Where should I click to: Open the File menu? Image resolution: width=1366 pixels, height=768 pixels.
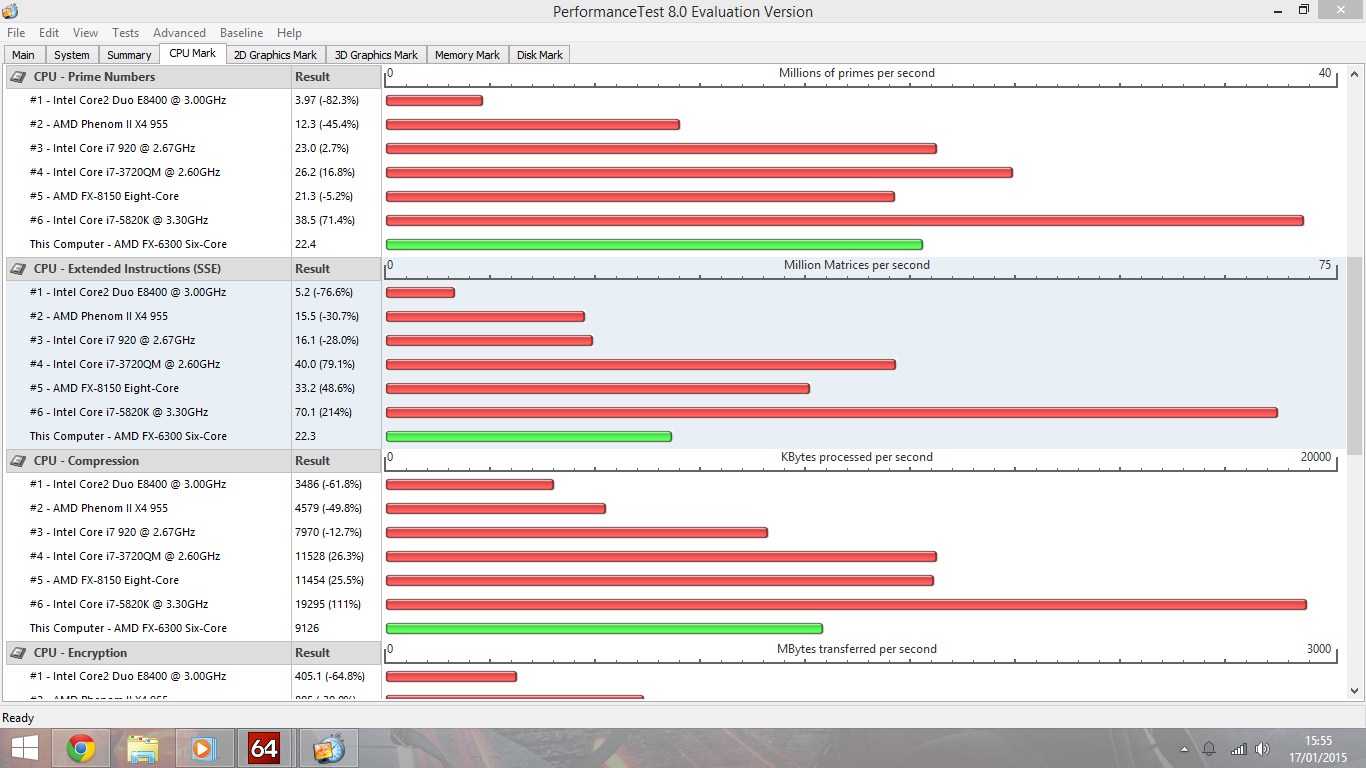16,33
